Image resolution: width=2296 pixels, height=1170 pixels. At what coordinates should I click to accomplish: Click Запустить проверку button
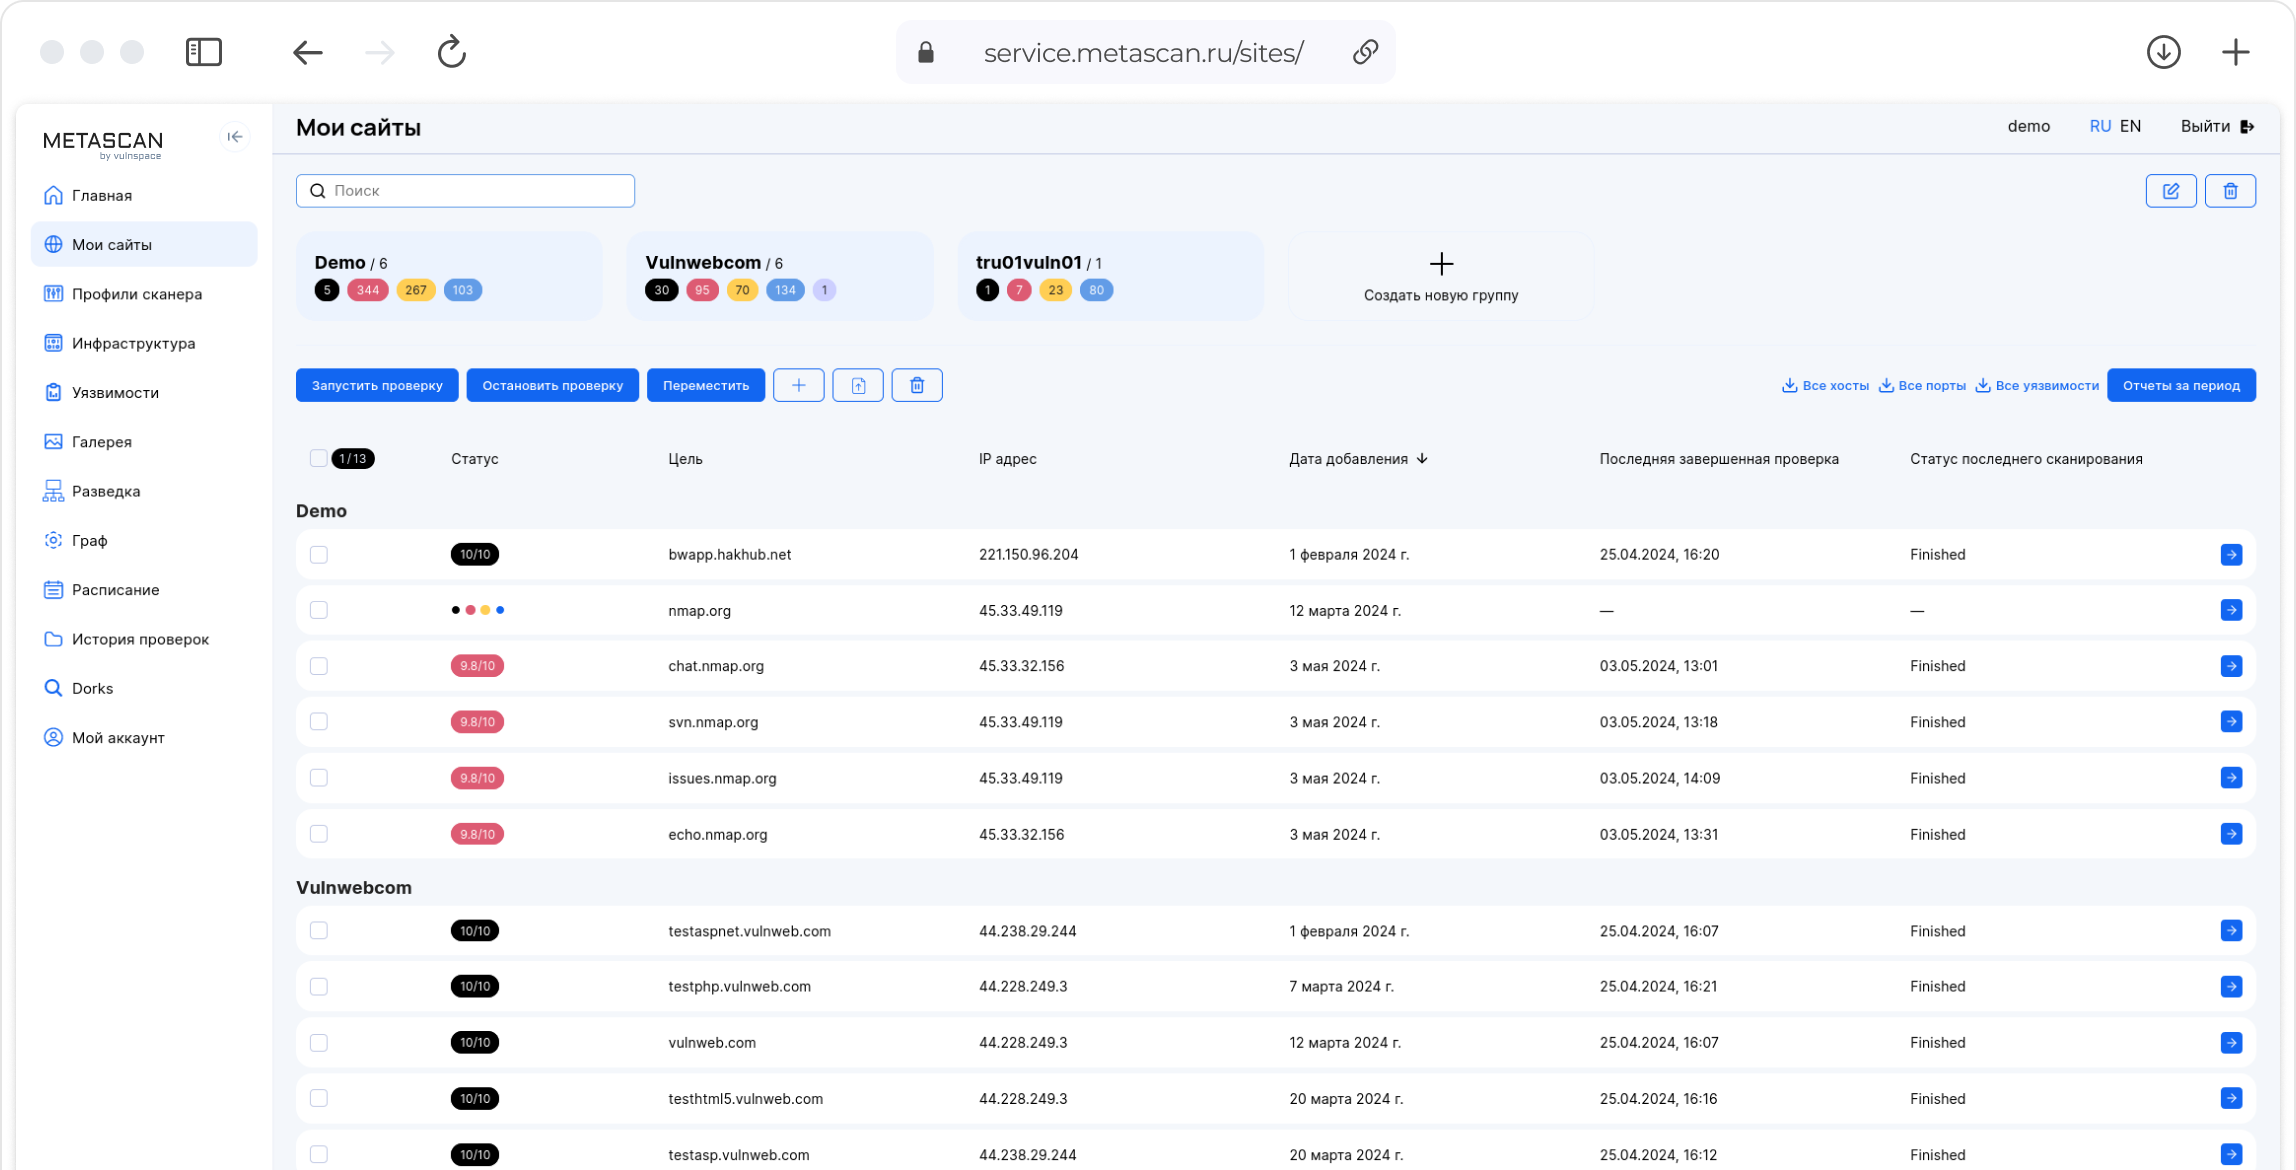coord(377,386)
